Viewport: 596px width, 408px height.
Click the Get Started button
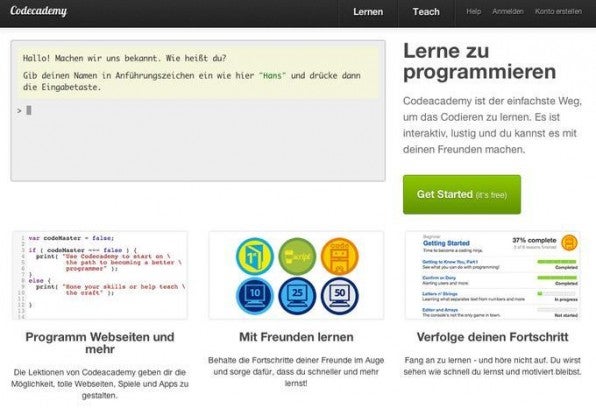coord(462,194)
